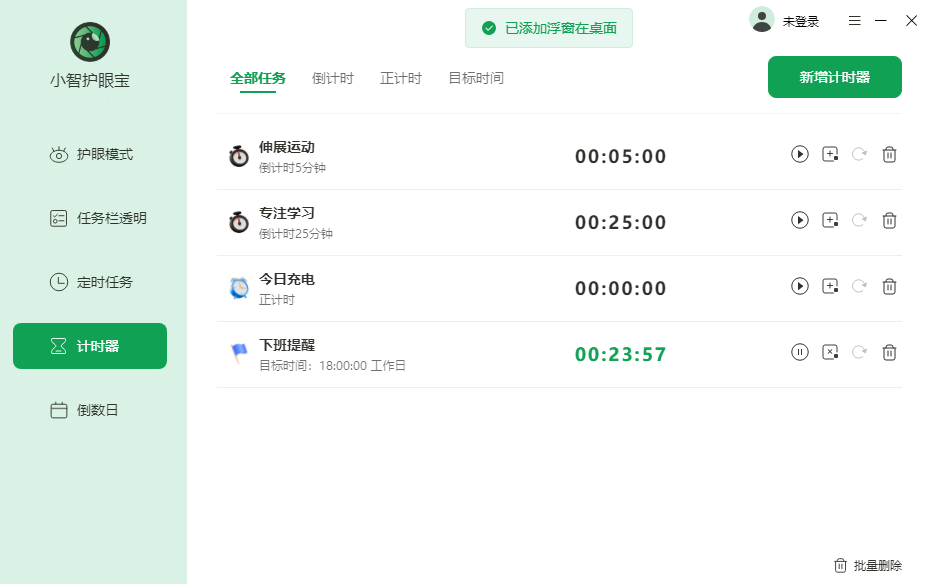This screenshot has height=584, width=932.
Task: Remove 下班提醒 from the floating window
Action: (829, 352)
